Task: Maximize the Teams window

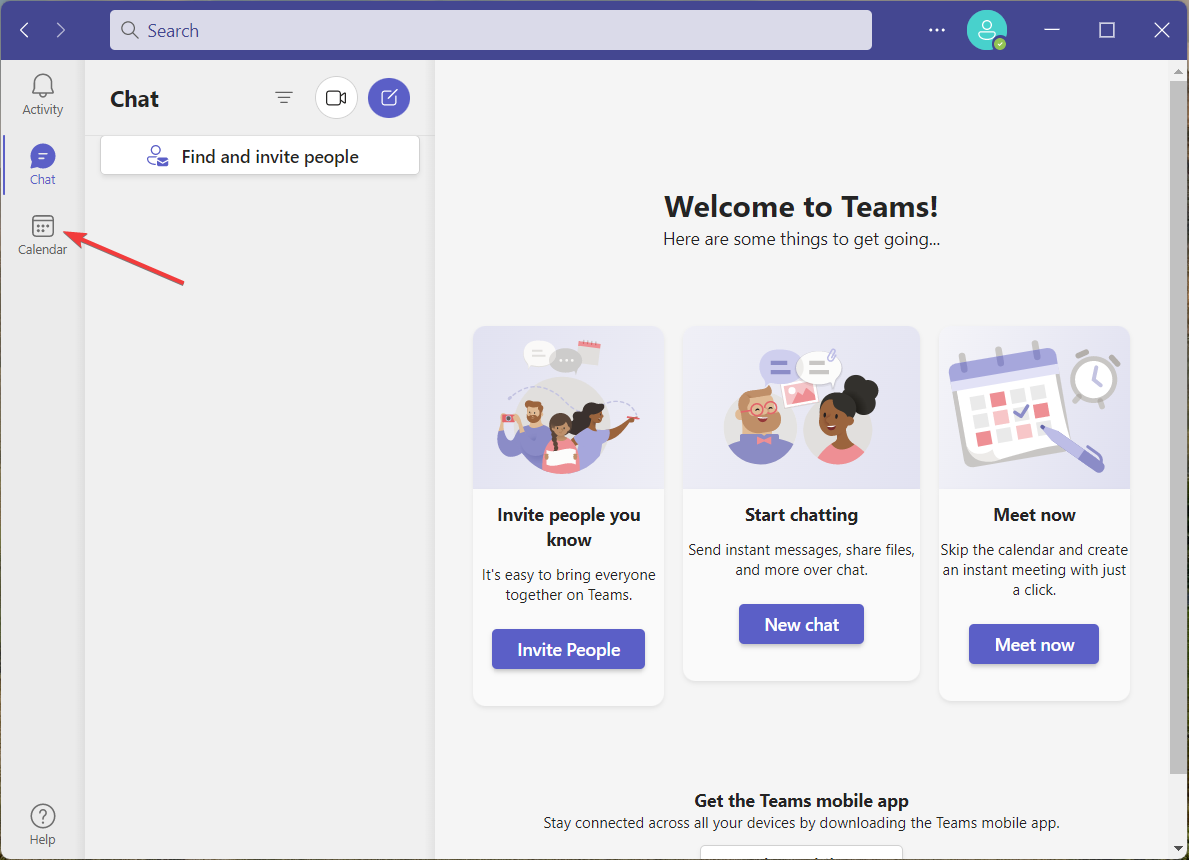Action: [1107, 30]
